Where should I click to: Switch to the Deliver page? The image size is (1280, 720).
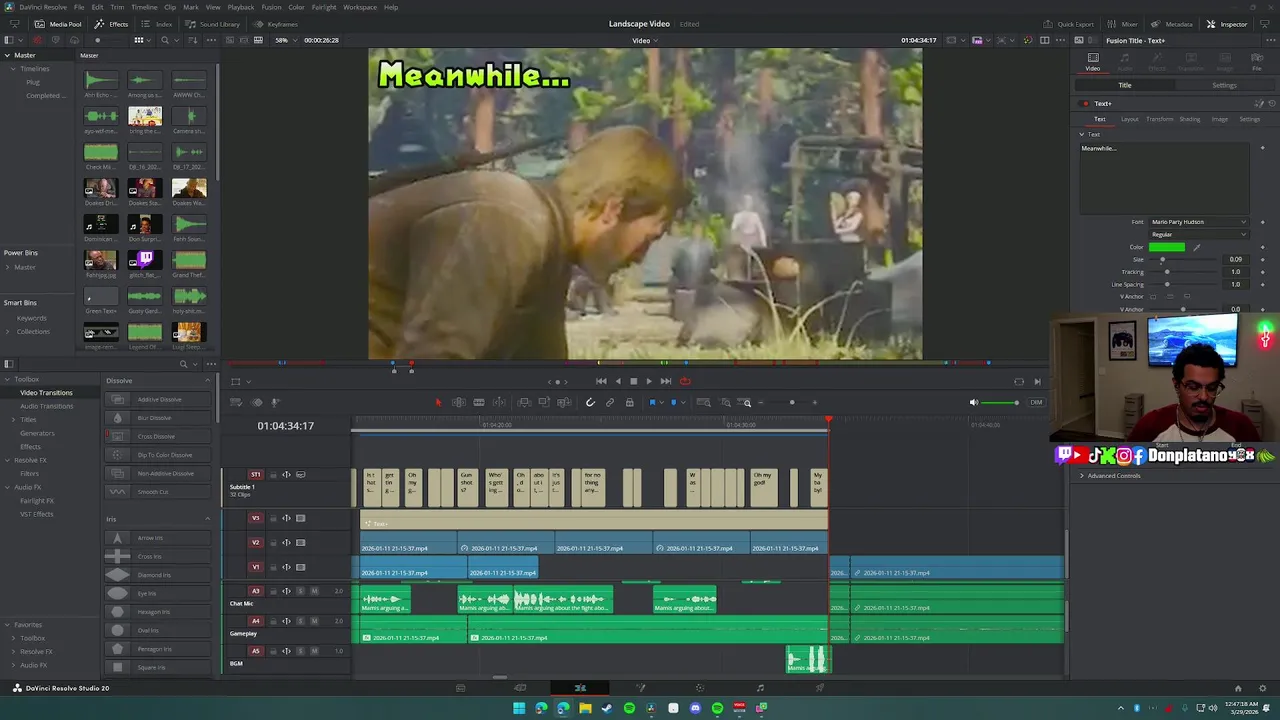[820, 688]
